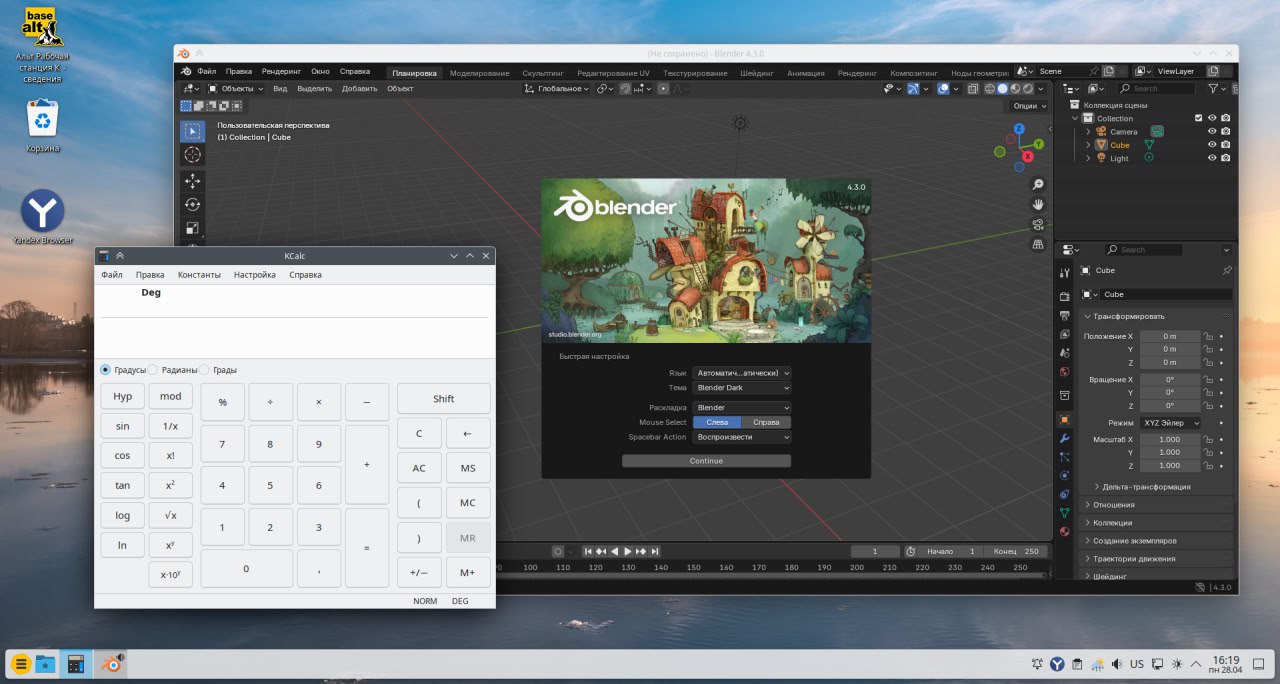
Task: Hide the Cube in the outliner viewport
Action: [1212, 145]
